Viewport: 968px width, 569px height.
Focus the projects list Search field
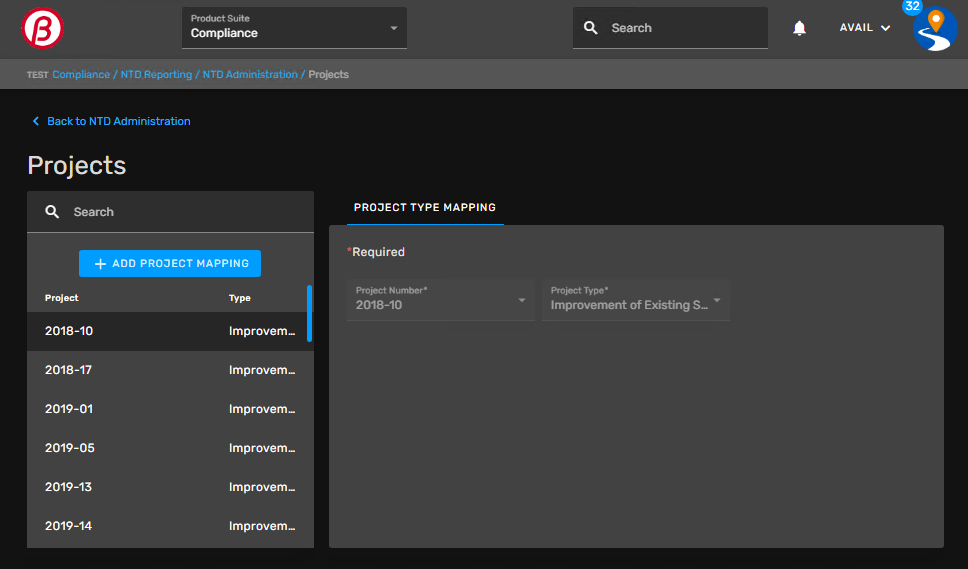coord(170,212)
